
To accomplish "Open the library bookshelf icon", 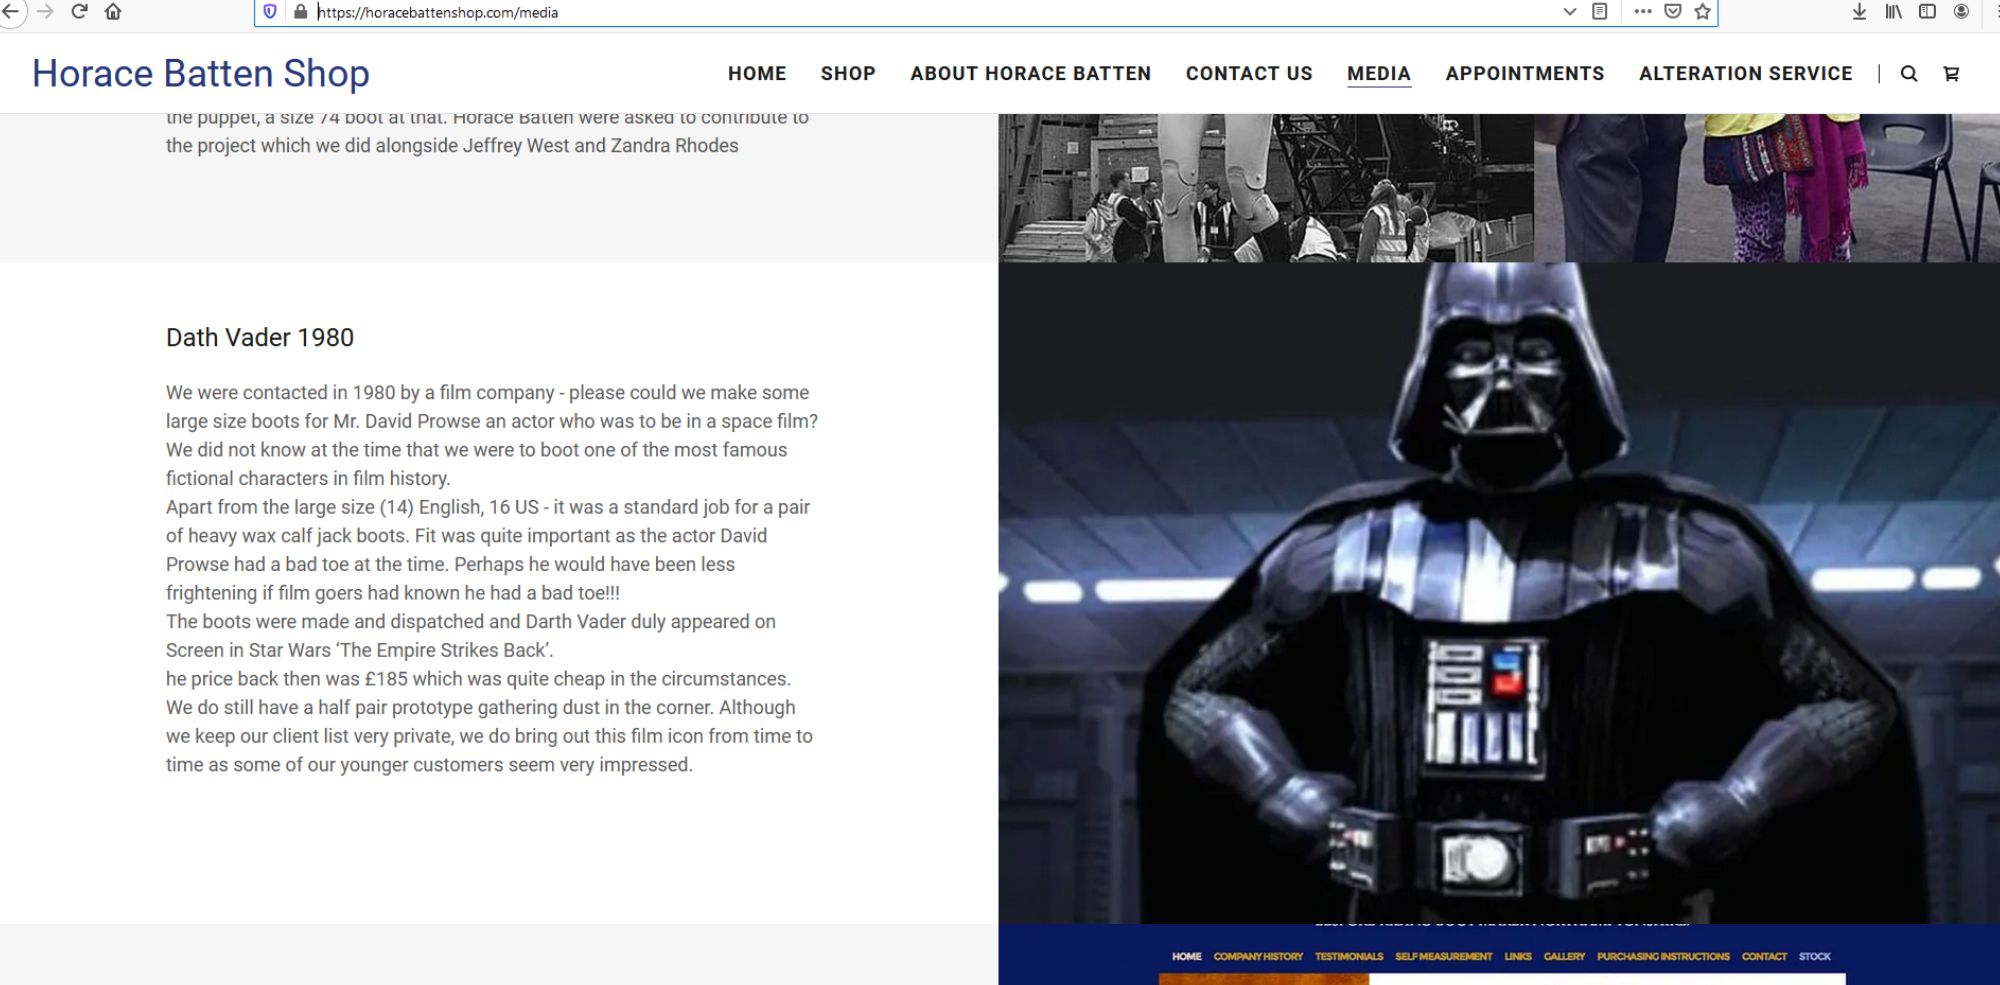I will point(1893,12).
